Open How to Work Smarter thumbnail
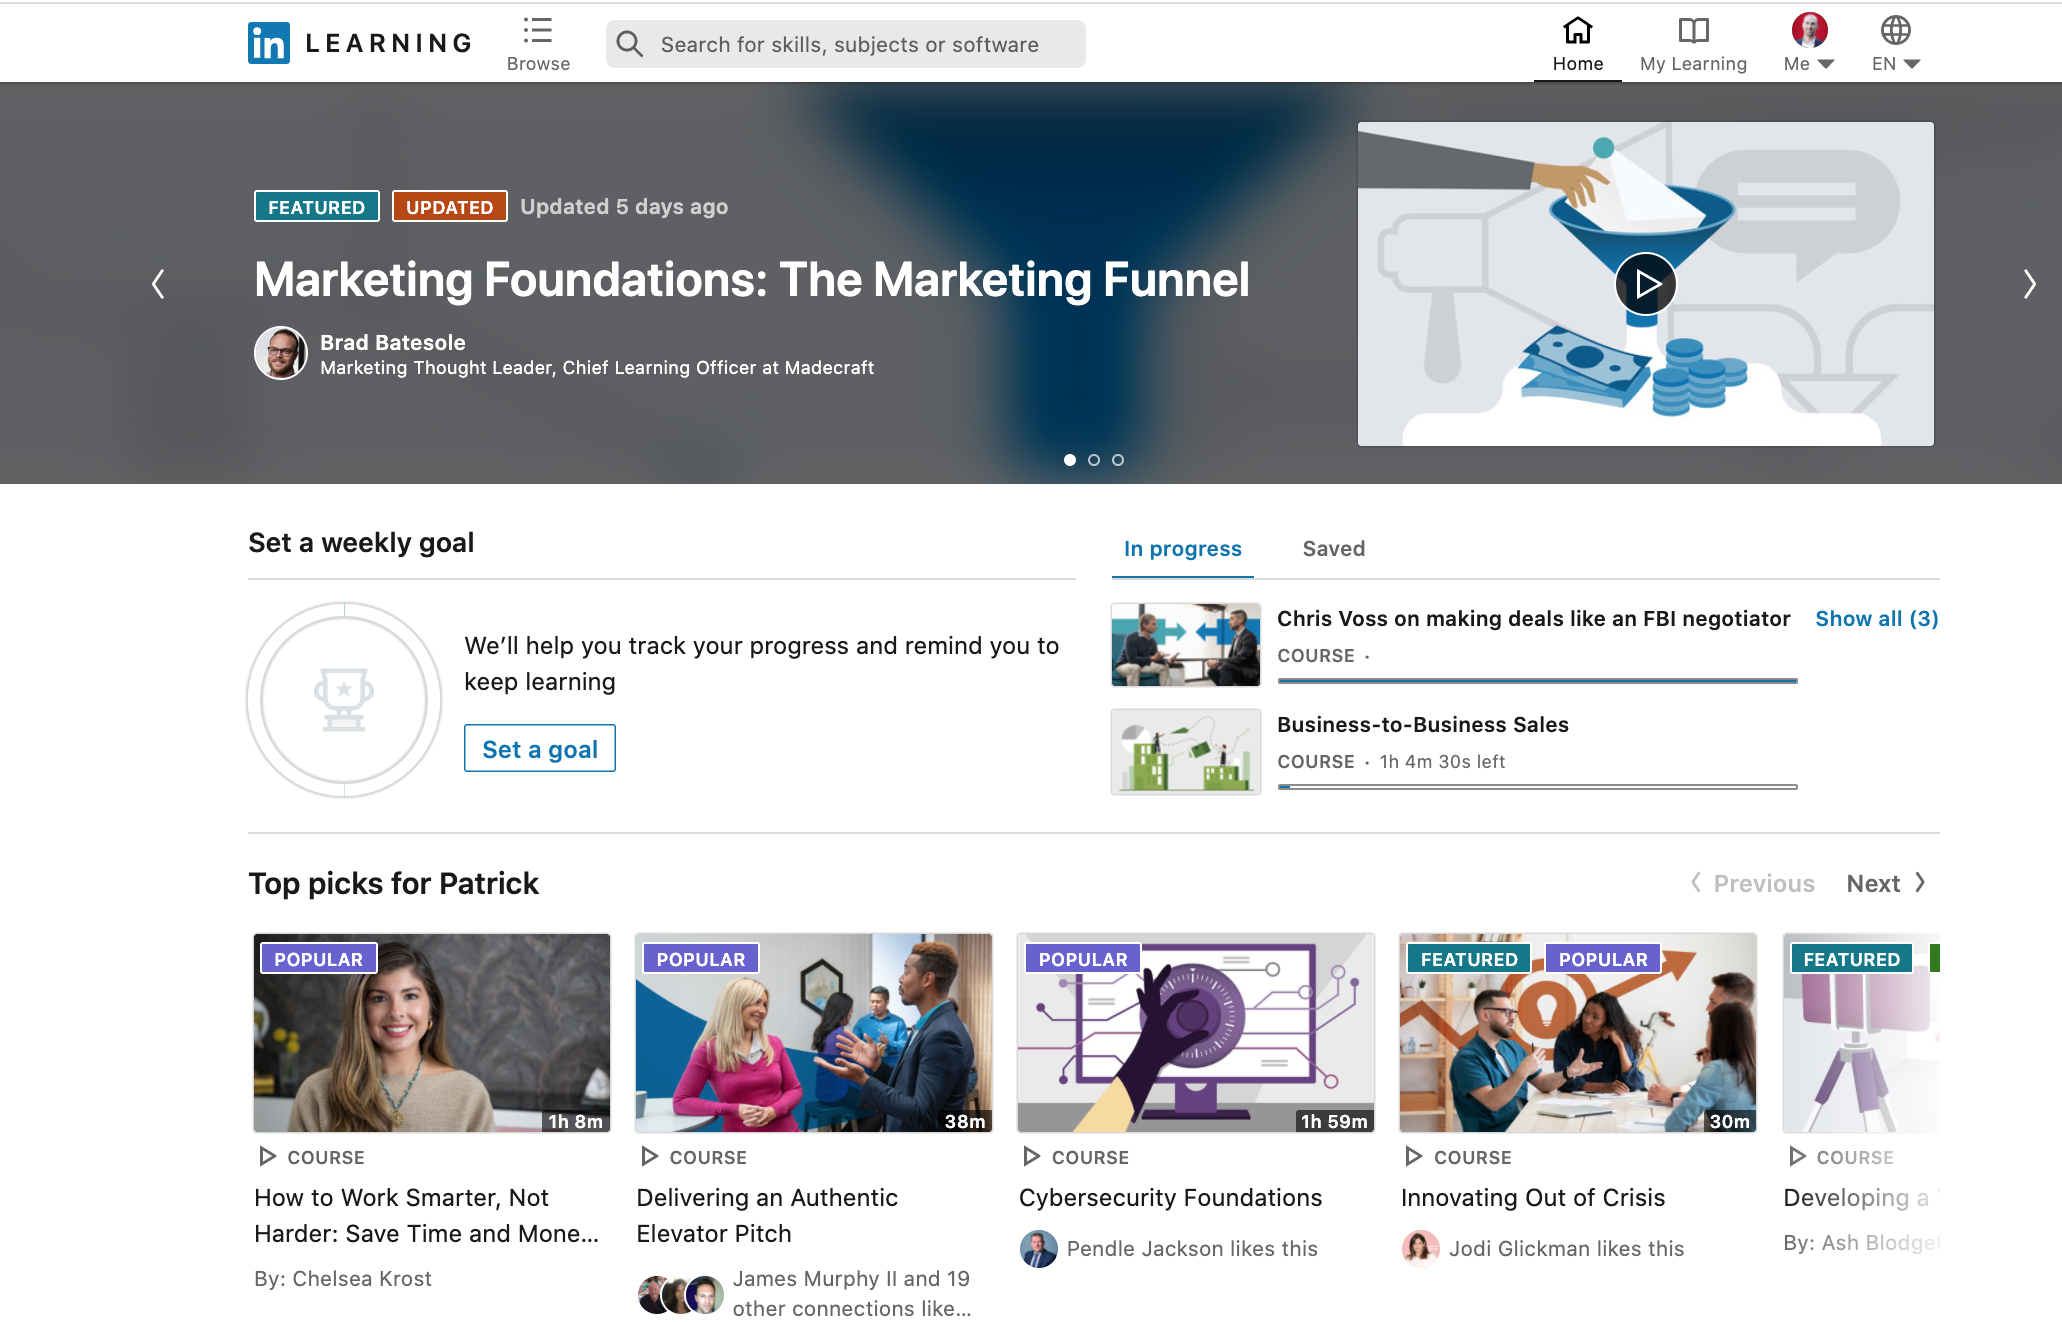The width and height of the screenshot is (2062, 1322). click(x=432, y=1033)
